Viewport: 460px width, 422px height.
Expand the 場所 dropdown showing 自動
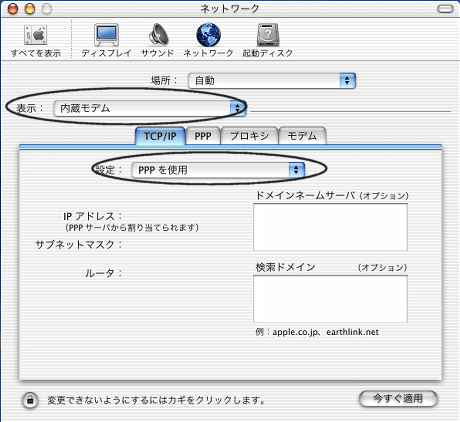coord(272,81)
